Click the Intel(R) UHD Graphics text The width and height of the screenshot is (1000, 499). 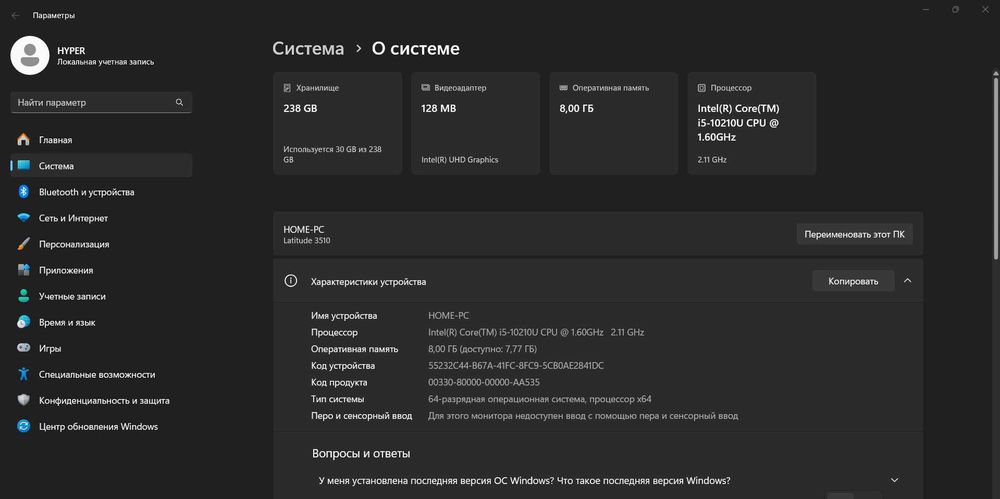click(460, 160)
